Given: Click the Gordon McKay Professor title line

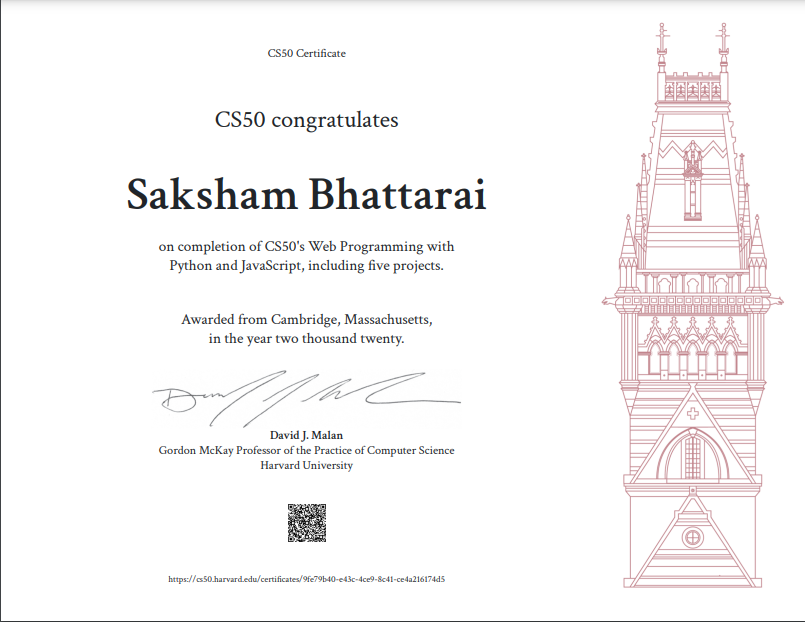Looking at the screenshot, I should click(306, 450).
